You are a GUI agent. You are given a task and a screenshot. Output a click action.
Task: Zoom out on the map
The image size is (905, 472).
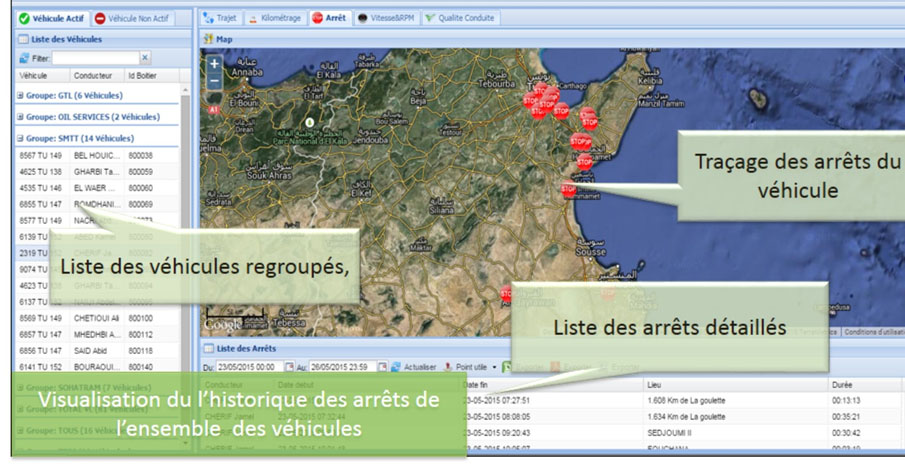[214, 79]
